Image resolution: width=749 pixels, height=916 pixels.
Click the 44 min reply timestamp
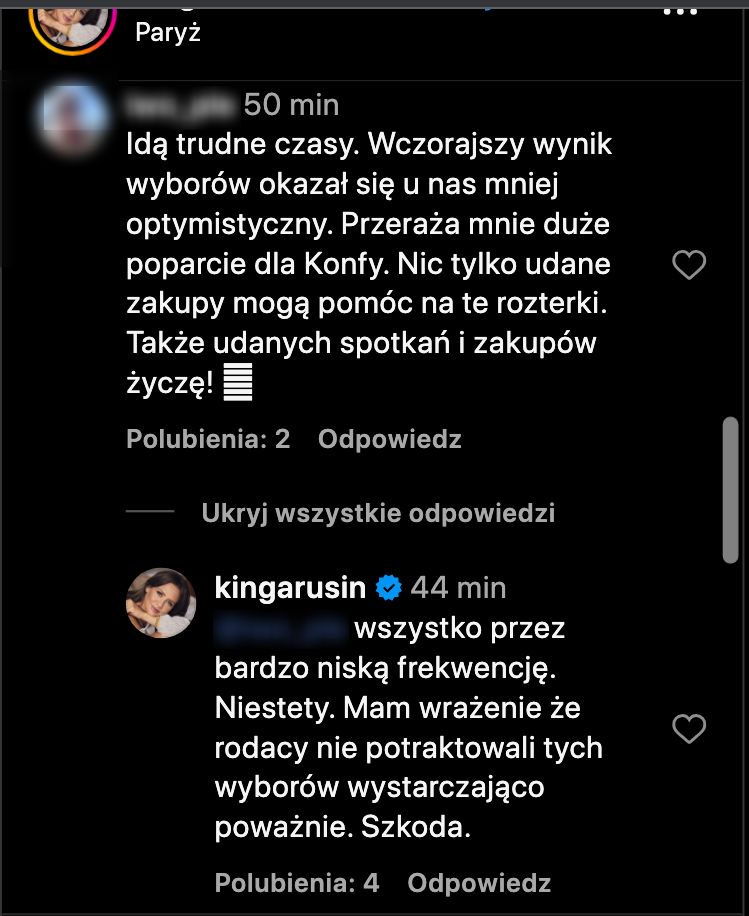coord(458,587)
